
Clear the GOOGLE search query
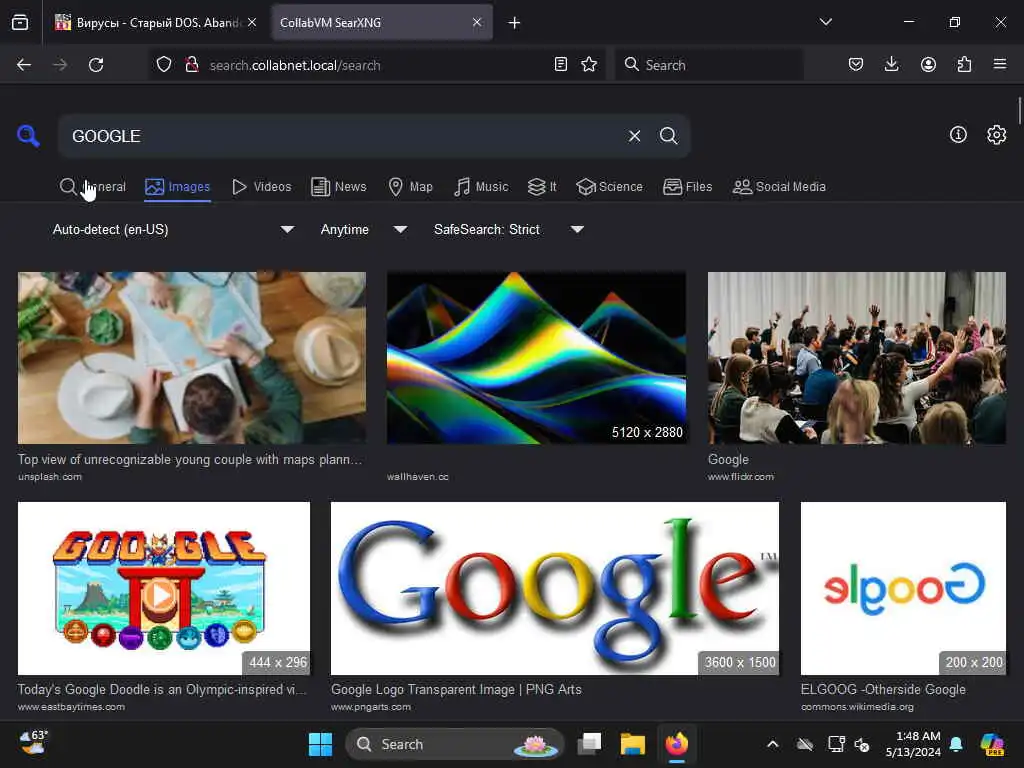coord(634,136)
